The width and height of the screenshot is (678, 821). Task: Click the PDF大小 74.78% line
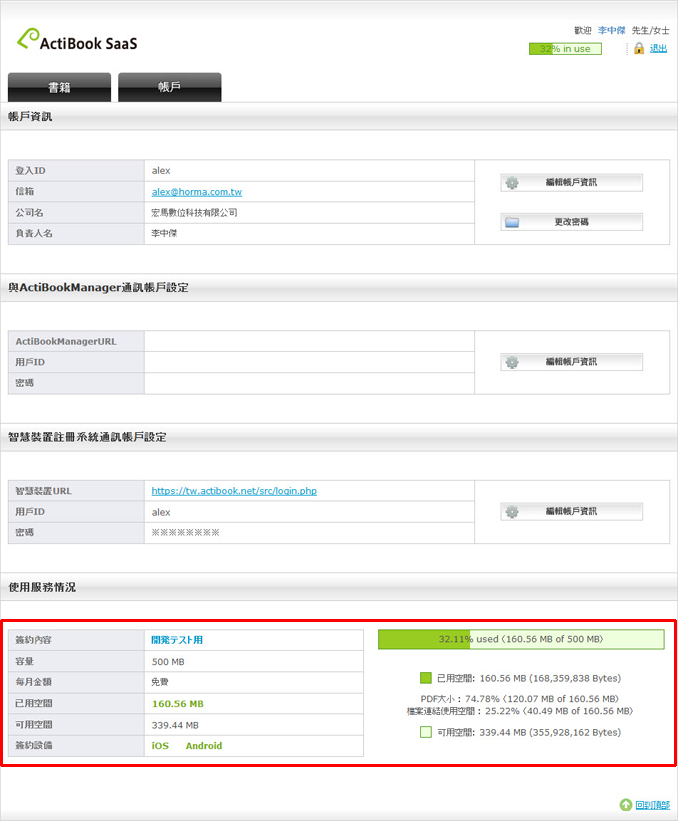[520, 699]
